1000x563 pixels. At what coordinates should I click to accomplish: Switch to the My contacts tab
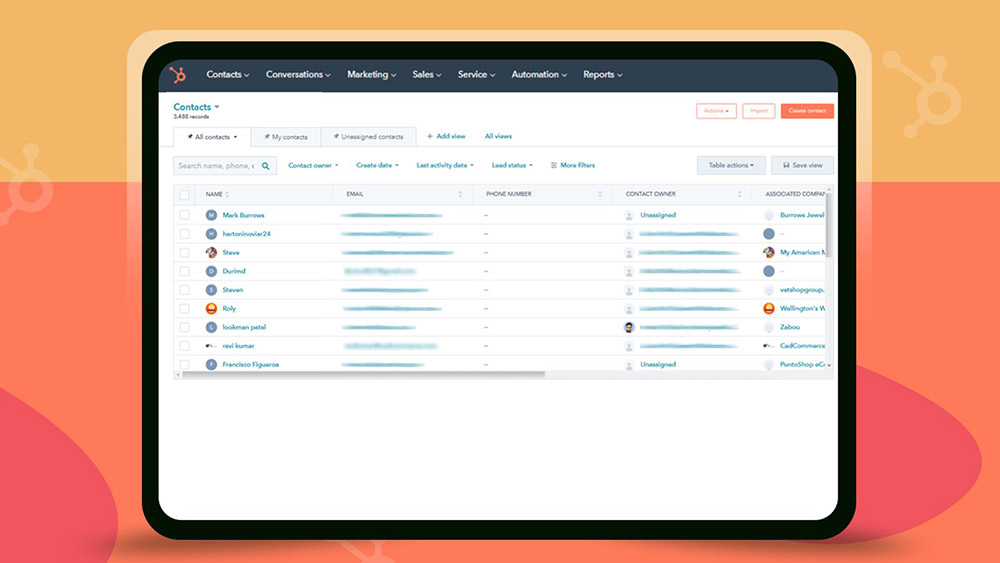tap(285, 136)
